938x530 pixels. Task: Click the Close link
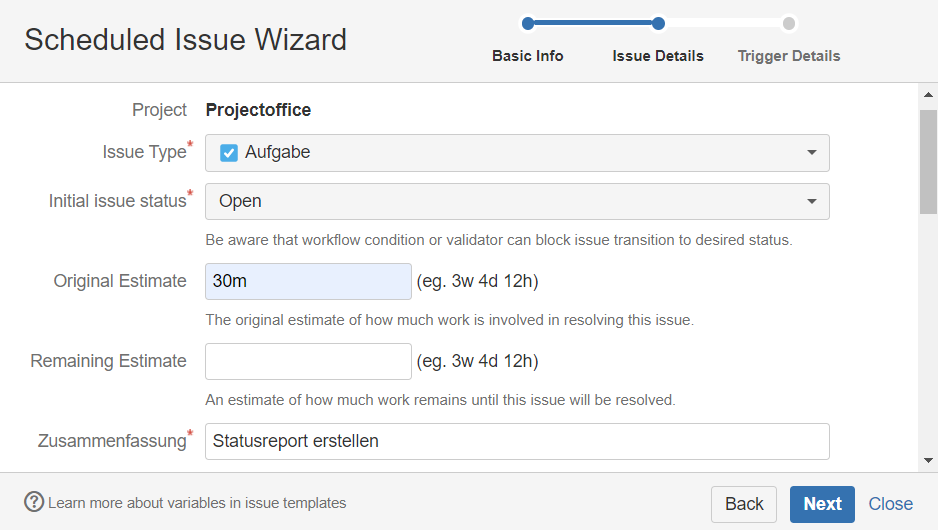[x=891, y=504]
